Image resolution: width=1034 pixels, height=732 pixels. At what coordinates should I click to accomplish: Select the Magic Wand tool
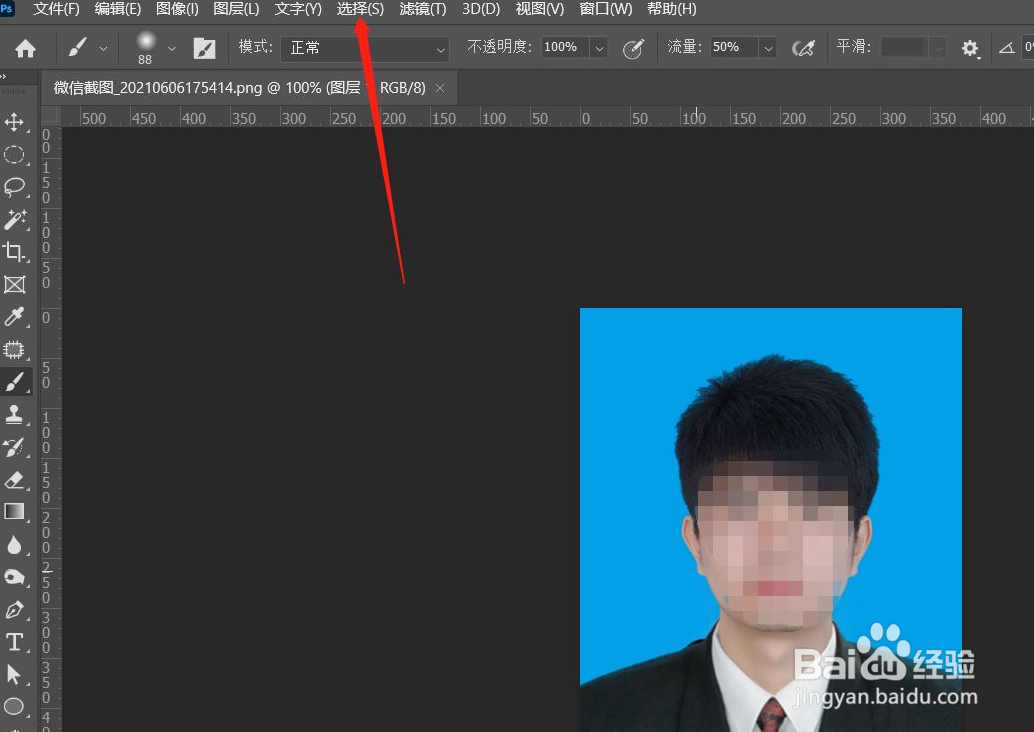pos(14,220)
